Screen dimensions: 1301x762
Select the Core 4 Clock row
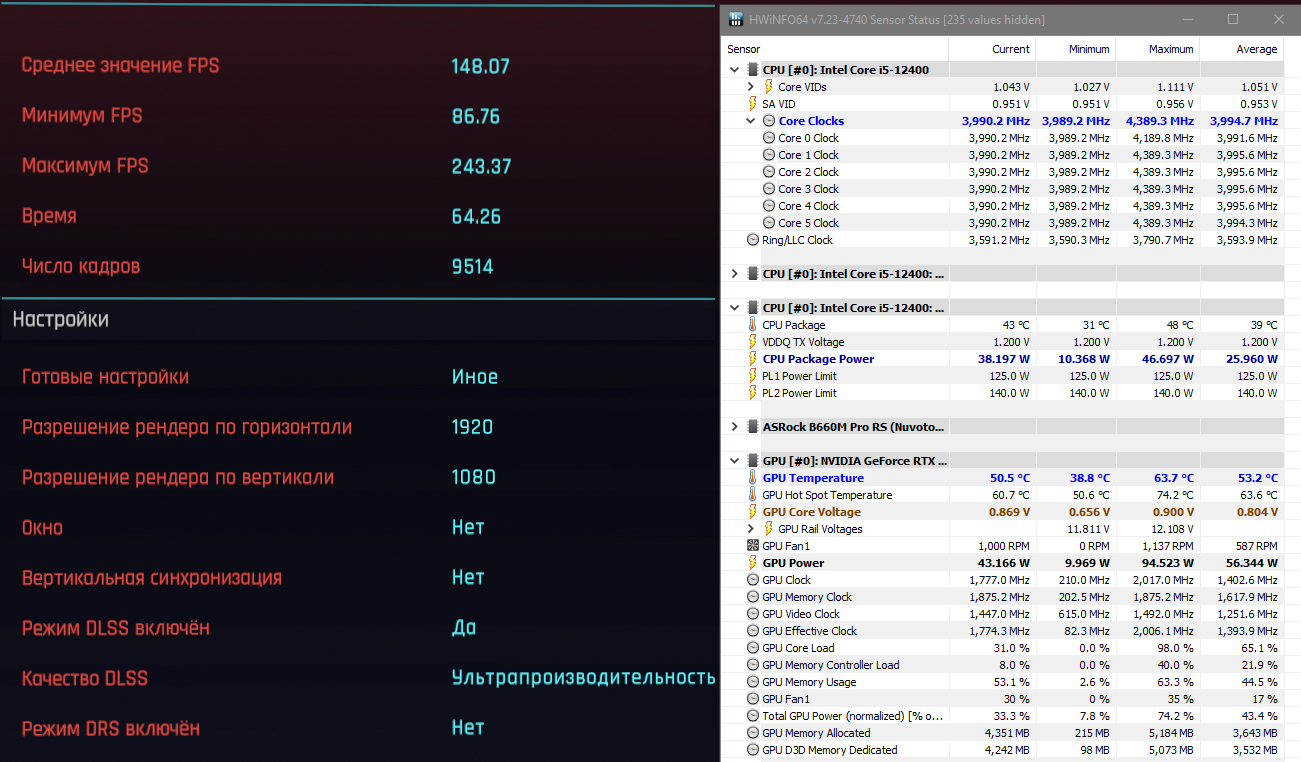pyautogui.click(x=1004, y=206)
